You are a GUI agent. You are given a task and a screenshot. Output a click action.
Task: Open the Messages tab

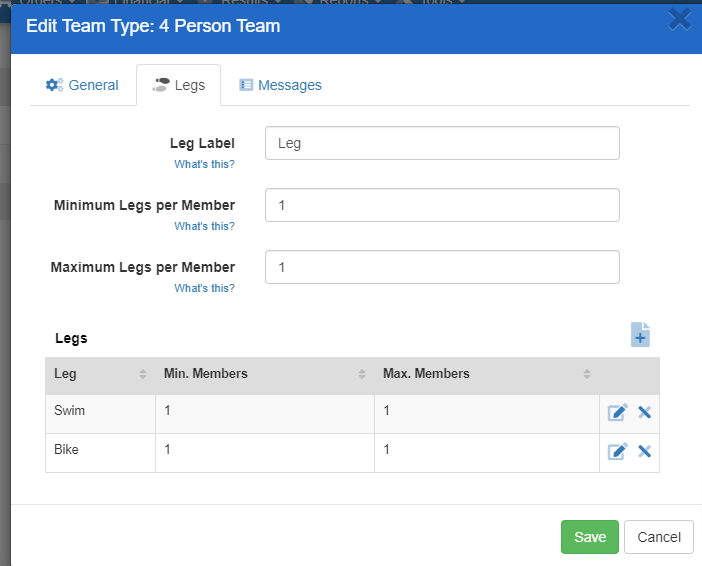pos(280,85)
